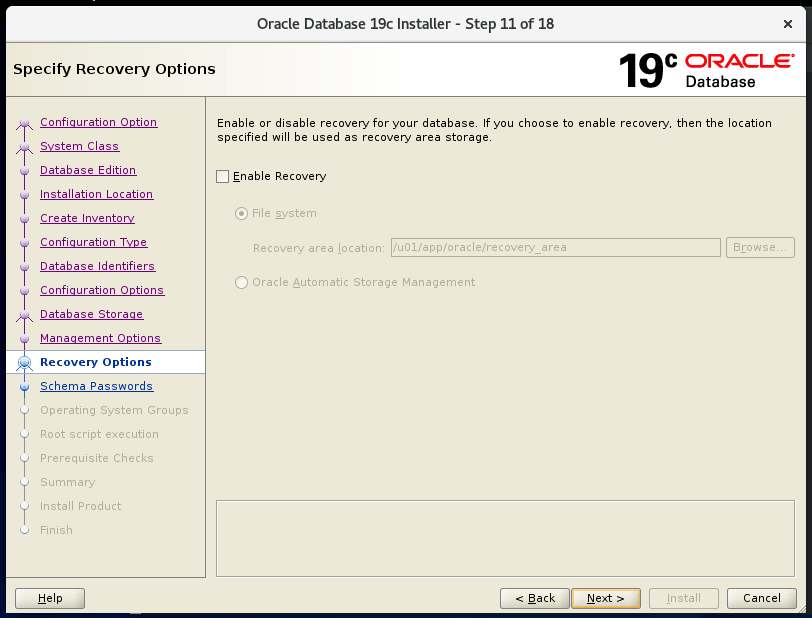Click the Prerequisite Checks step text

[97, 458]
